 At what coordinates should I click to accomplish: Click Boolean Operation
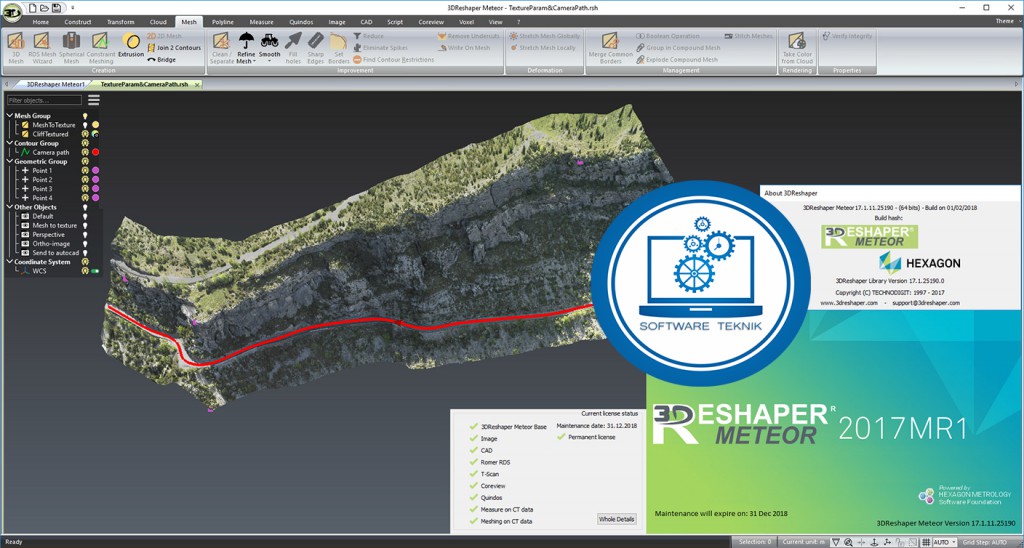[667, 37]
